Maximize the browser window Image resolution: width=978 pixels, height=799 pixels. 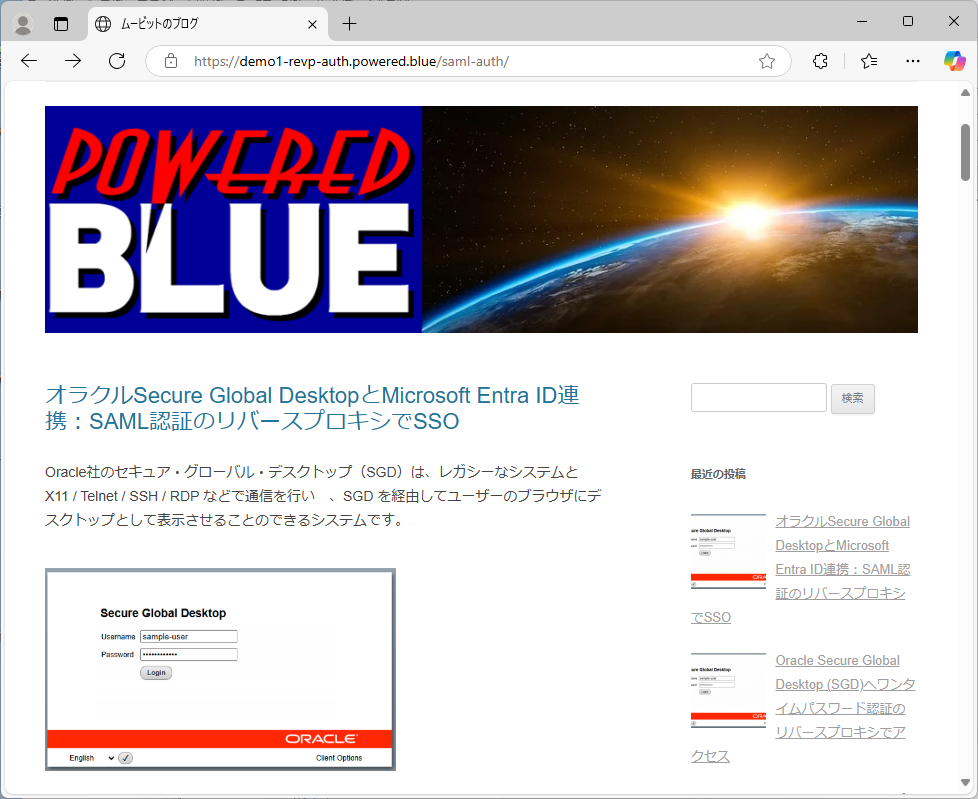tap(908, 21)
